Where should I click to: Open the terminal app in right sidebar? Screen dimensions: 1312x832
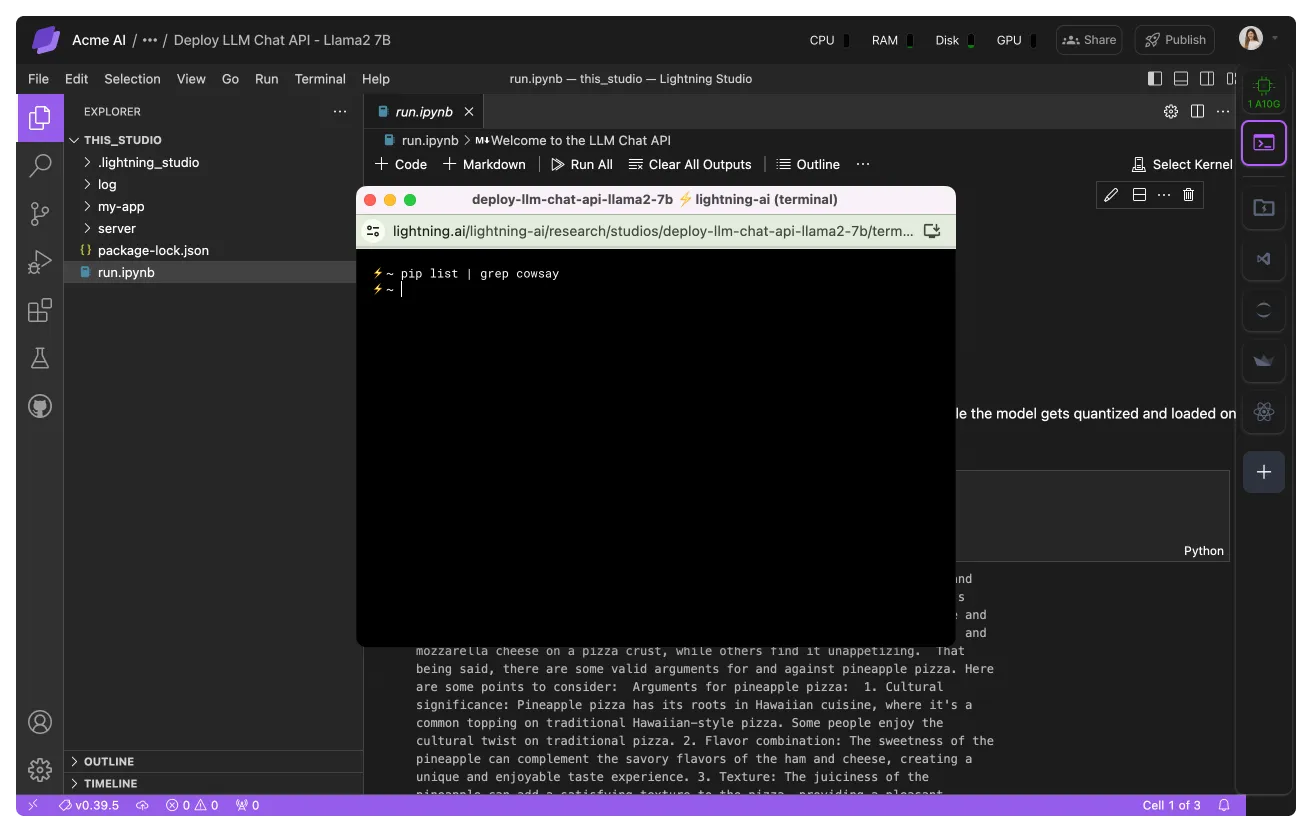[x=1264, y=143]
